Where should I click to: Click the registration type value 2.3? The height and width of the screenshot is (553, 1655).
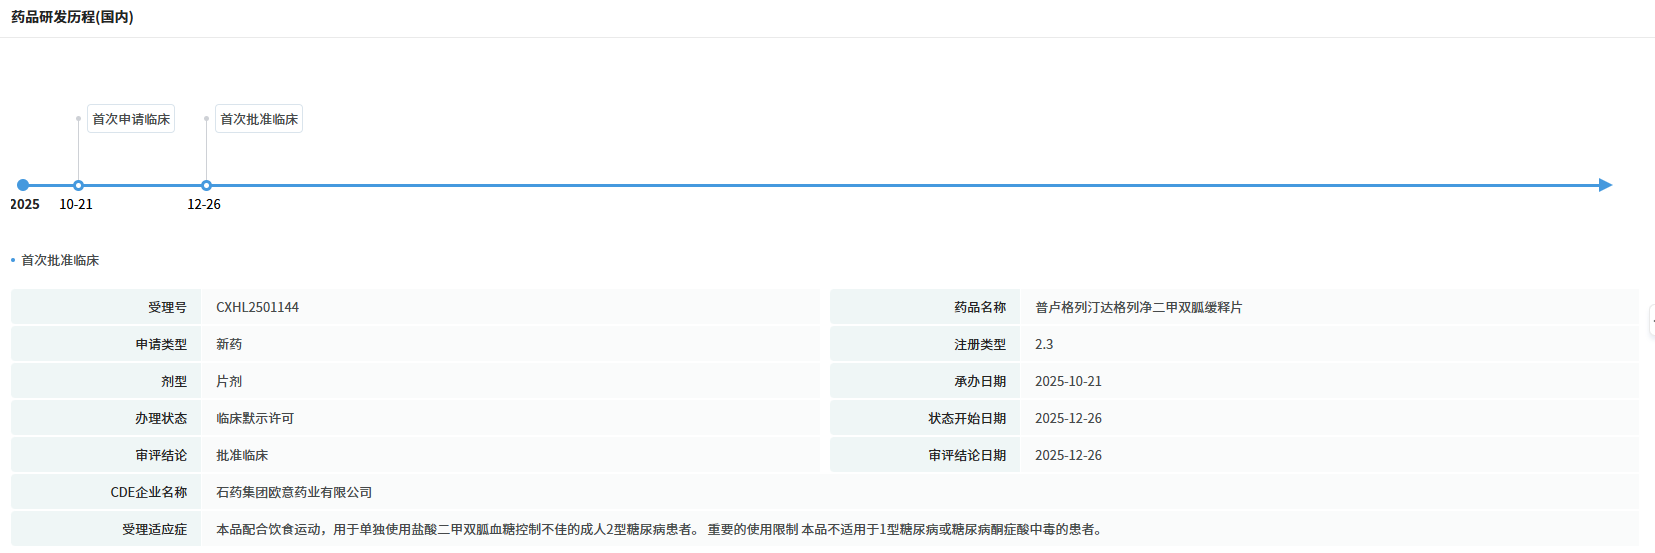(x=1043, y=344)
